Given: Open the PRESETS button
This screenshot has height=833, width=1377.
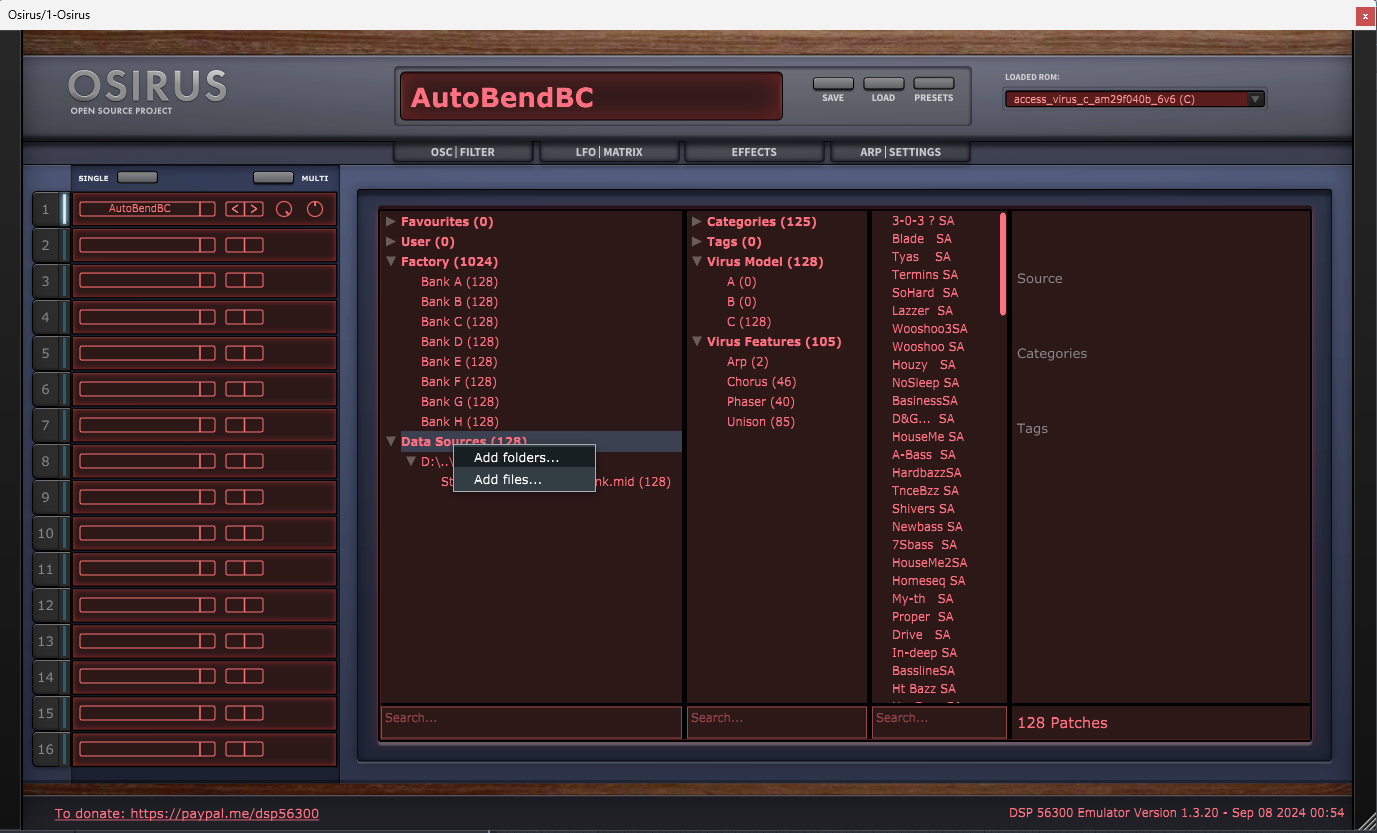Looking at the screenshot, I should click(934, 84).
